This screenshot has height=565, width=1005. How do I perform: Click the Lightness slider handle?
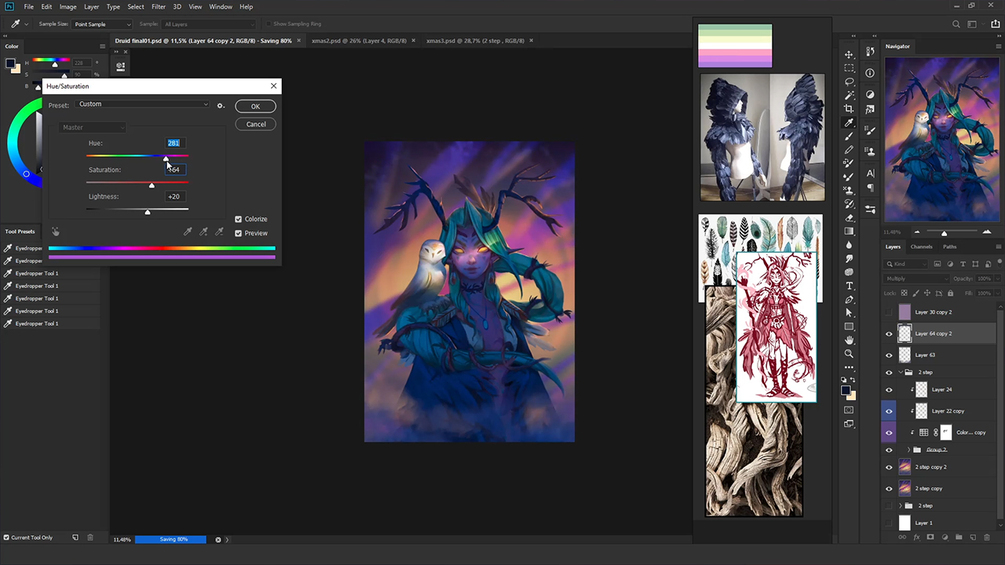click(147, 212)
